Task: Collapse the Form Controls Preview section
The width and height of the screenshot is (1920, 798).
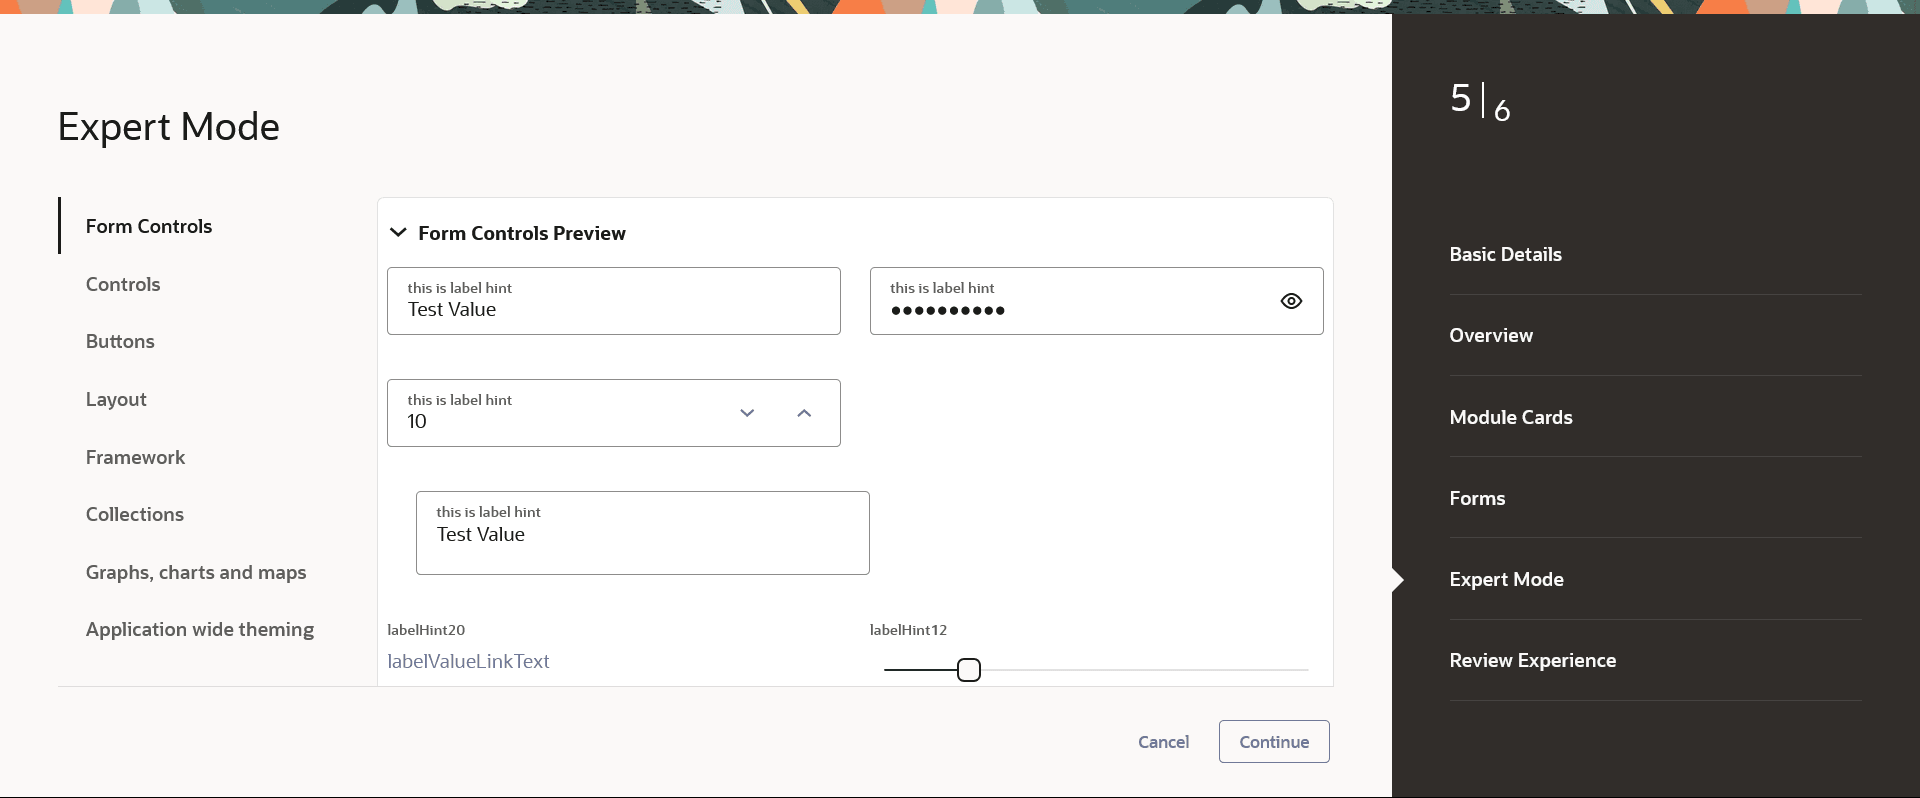Action: [398, 233]
